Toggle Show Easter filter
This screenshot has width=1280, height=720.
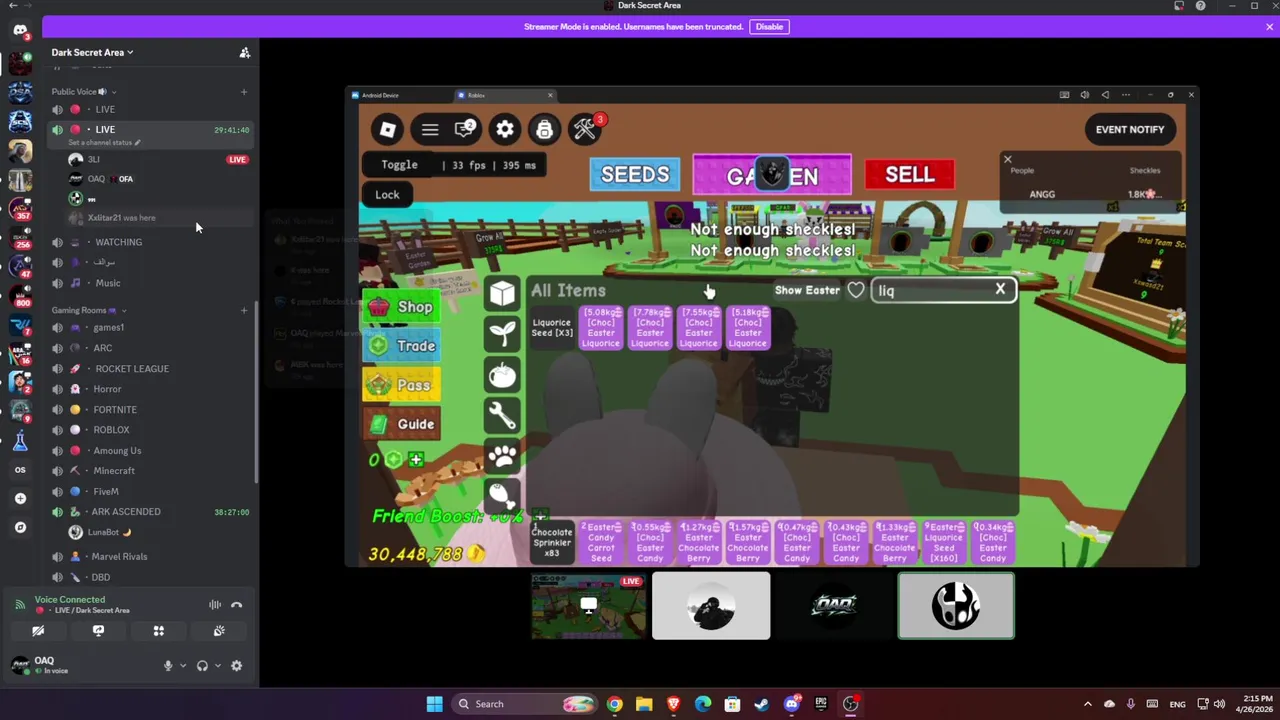[x=807, y=290]
